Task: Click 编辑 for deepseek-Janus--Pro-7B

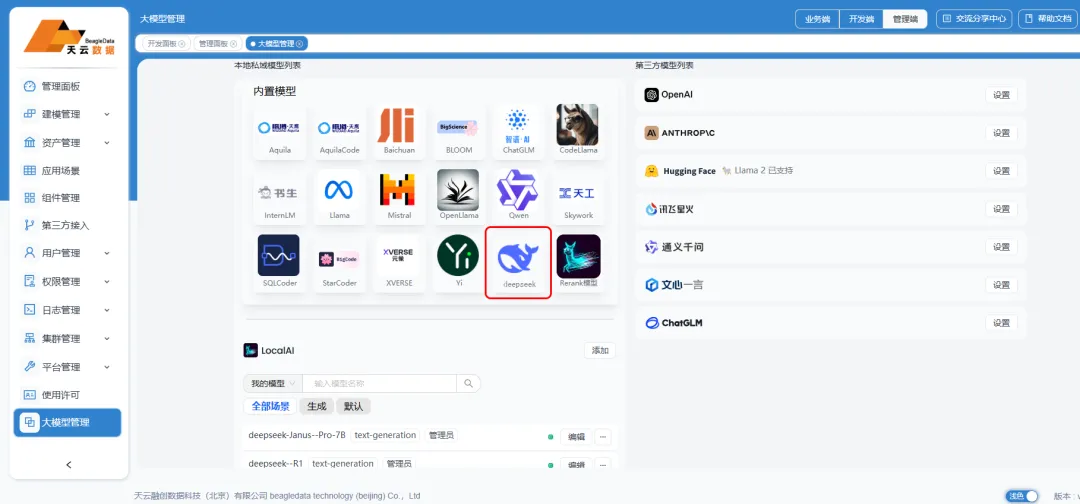Action: click(576, 437)
